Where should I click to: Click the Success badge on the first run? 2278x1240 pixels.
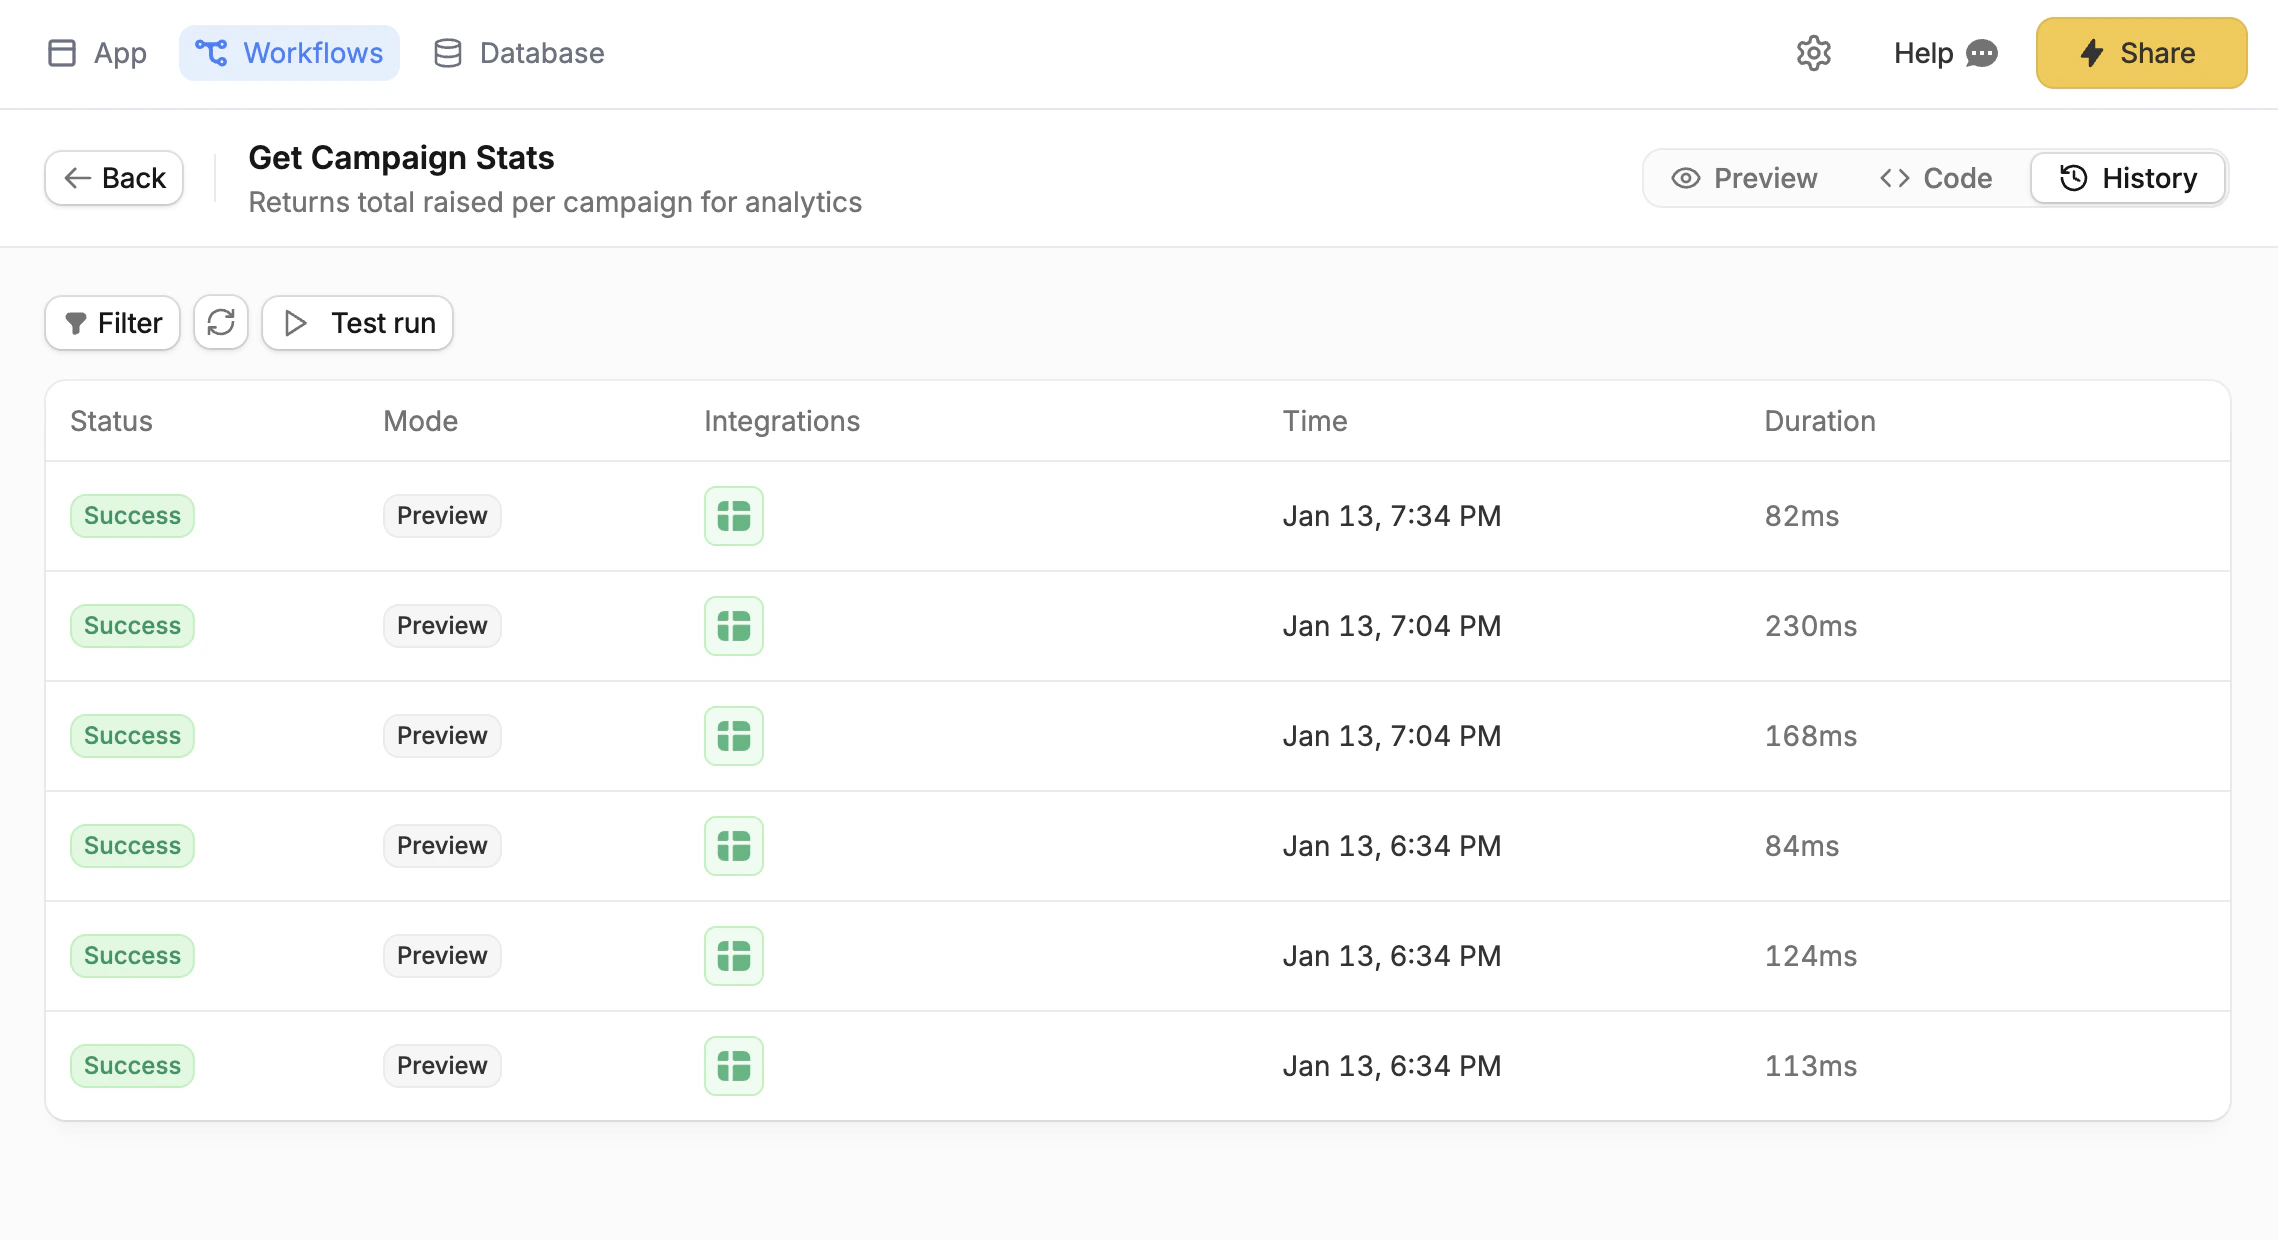[x=131, y=515]
